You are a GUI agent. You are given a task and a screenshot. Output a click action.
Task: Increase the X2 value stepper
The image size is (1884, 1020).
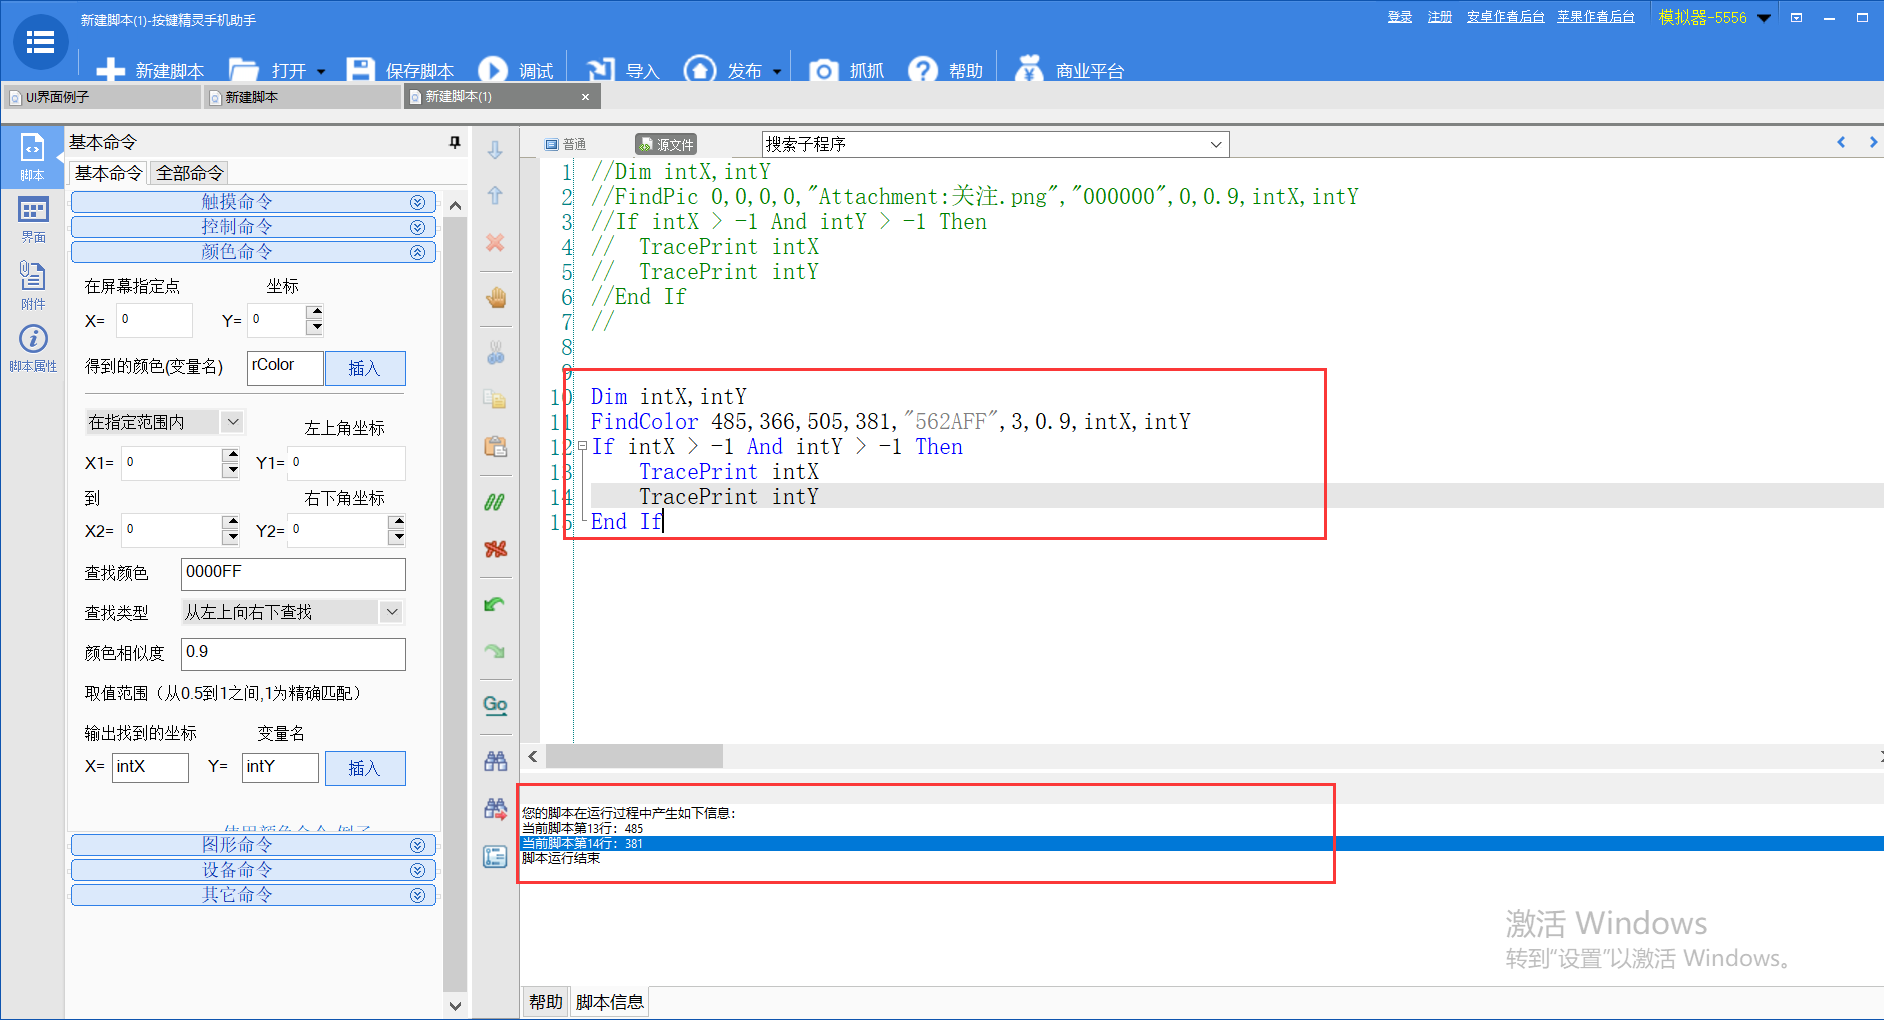click(x=231, y=522)
